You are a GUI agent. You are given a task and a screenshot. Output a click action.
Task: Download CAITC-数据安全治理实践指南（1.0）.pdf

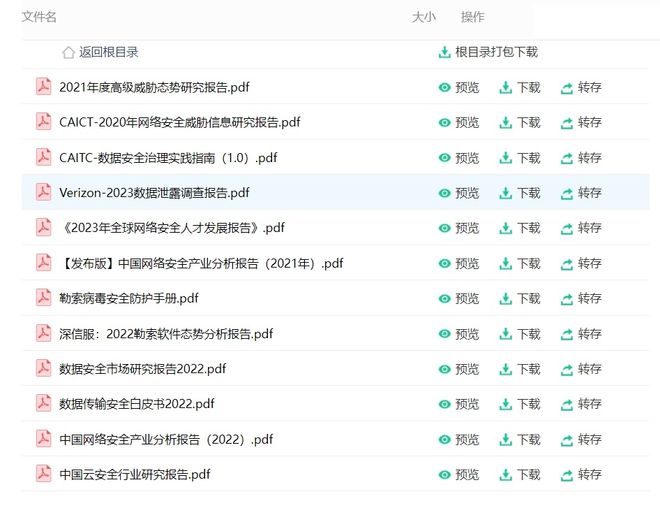(x=520, y=158)
